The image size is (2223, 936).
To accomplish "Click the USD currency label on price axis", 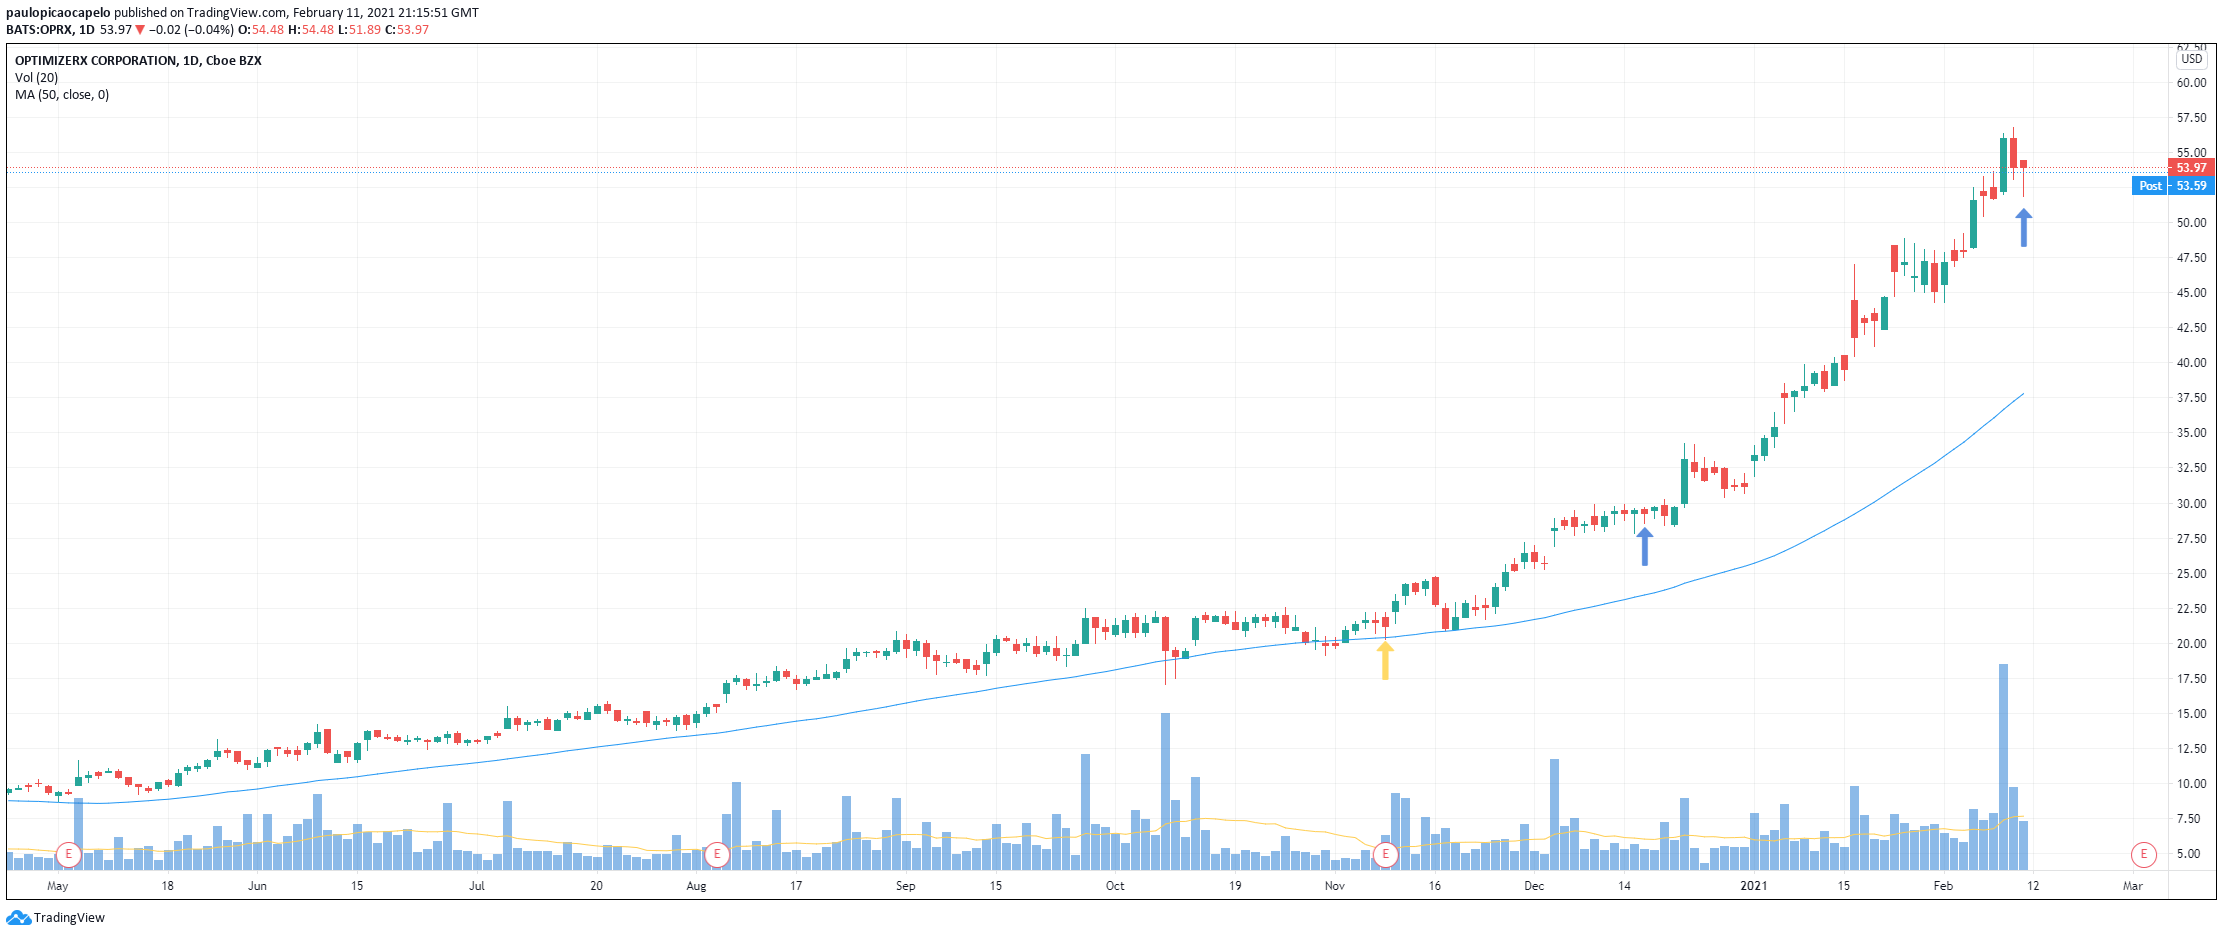I will coord(2192,59).
